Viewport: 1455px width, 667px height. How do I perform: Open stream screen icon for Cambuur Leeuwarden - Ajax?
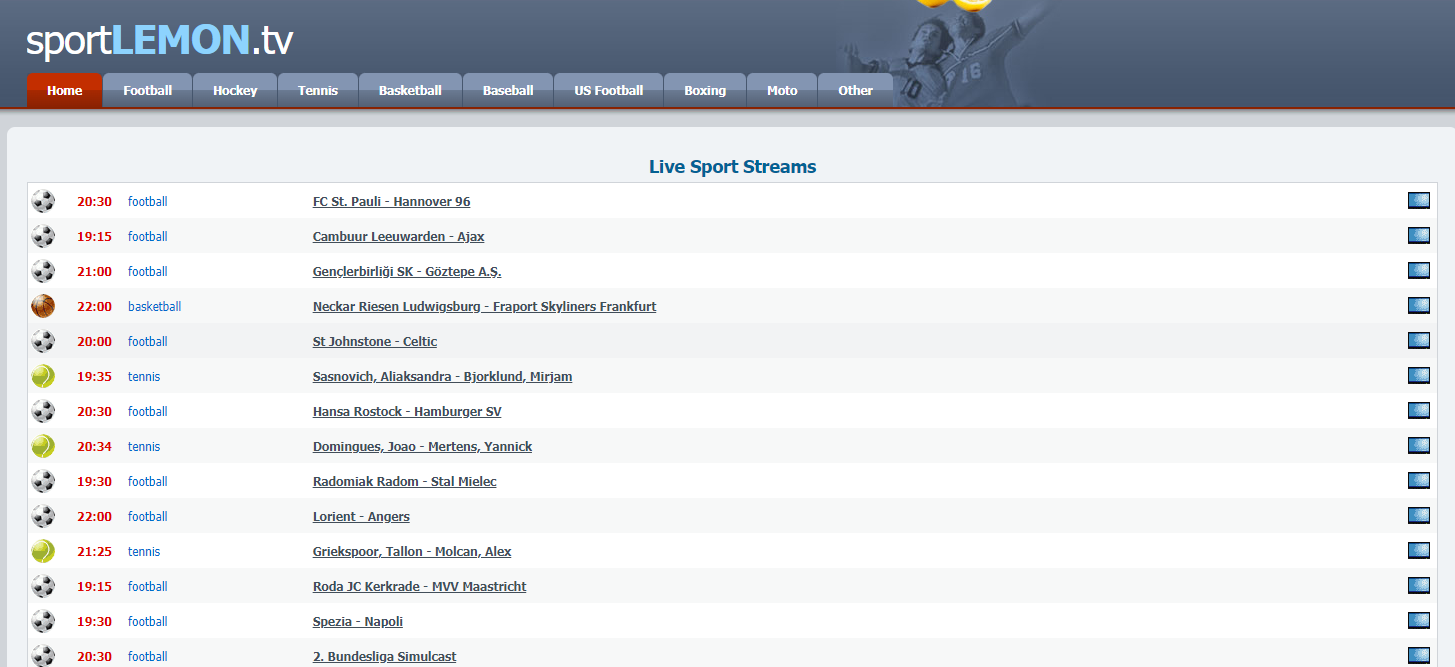[1418, 236]
